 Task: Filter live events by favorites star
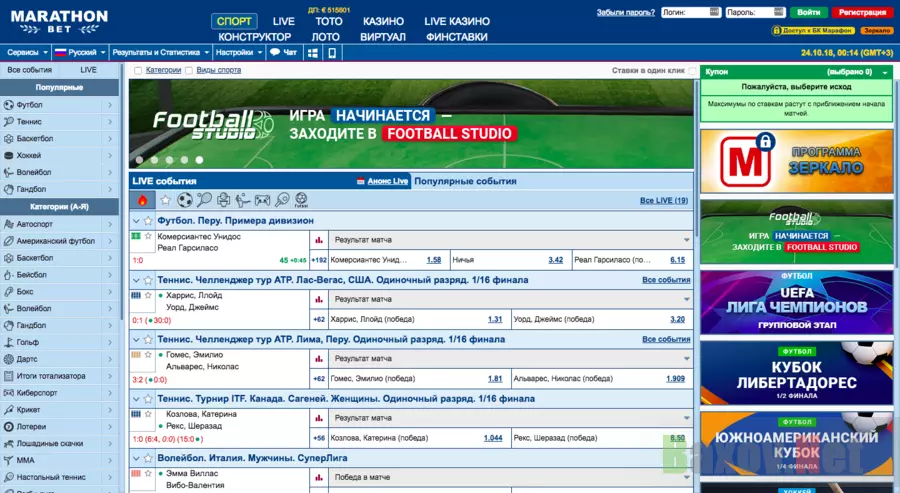(165, 200)
